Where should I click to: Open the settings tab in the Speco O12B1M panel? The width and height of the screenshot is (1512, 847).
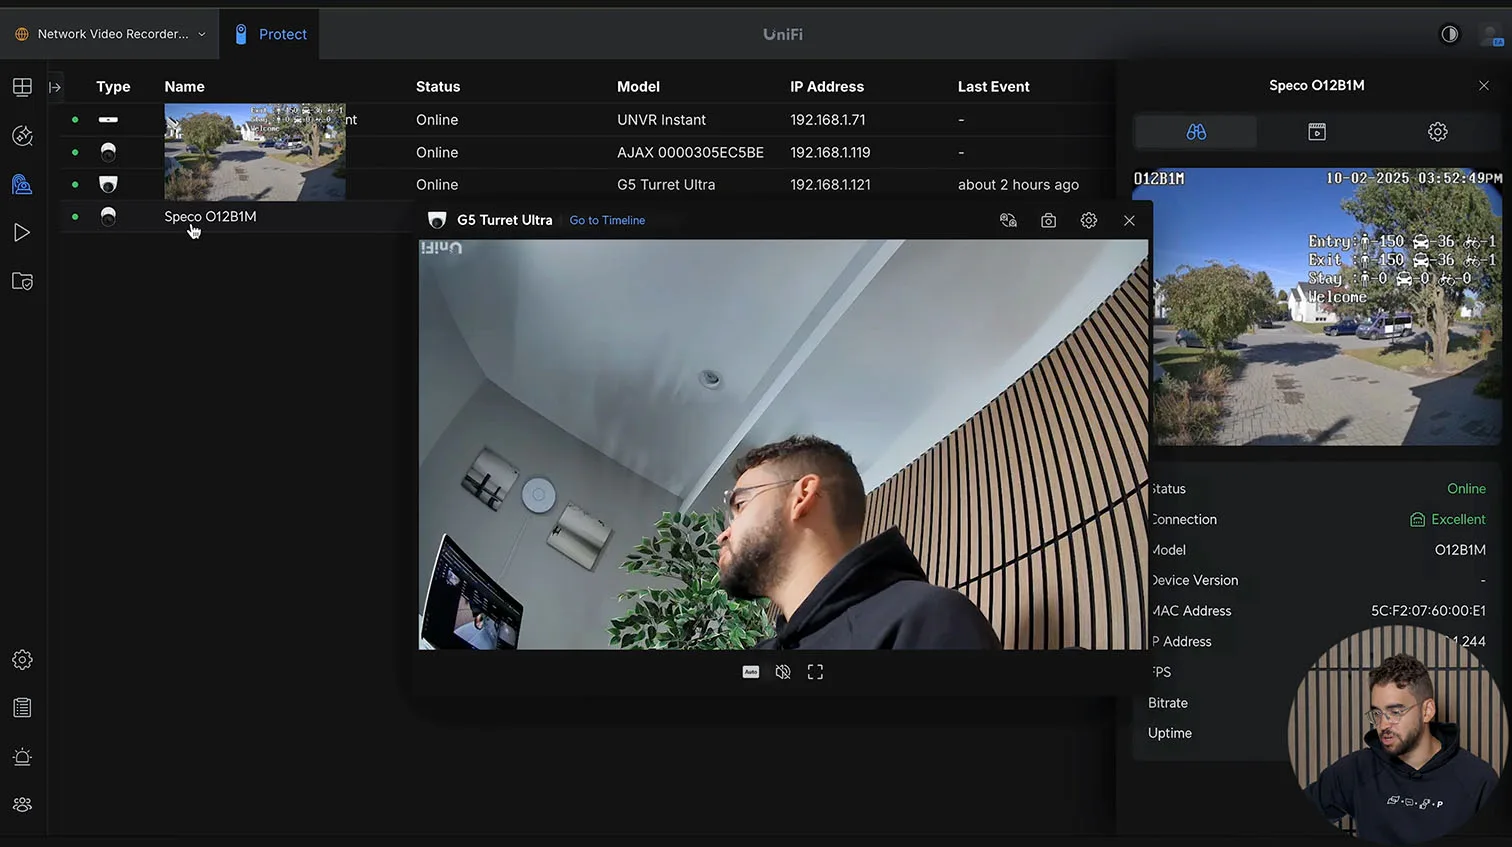[x=1437, y=132]
